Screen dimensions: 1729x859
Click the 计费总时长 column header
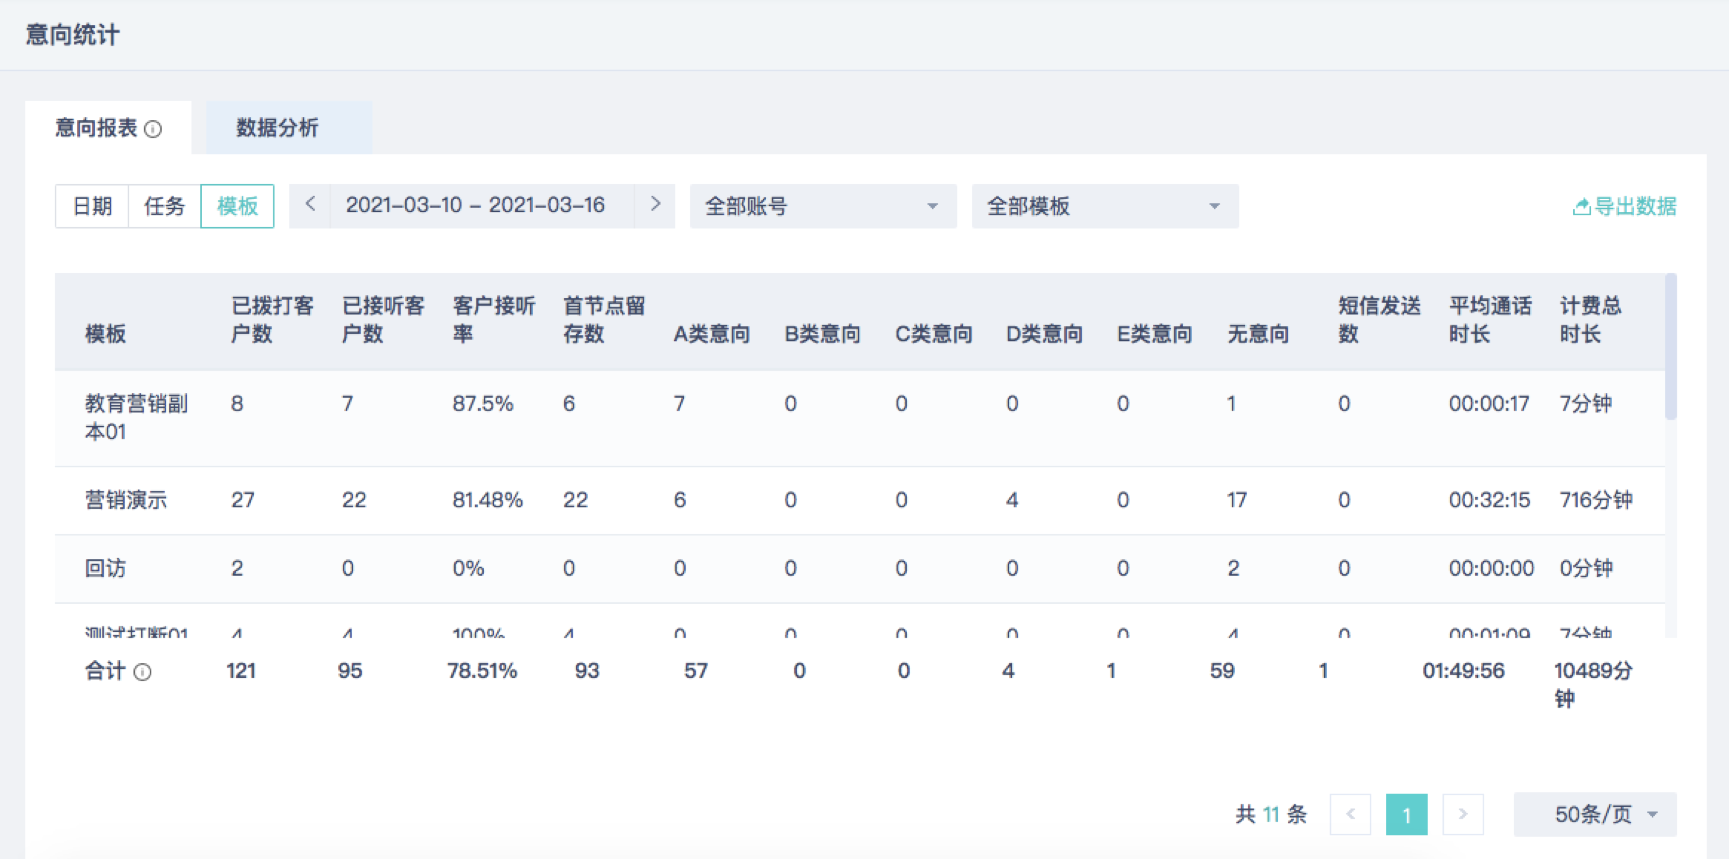click(1591, 320)
